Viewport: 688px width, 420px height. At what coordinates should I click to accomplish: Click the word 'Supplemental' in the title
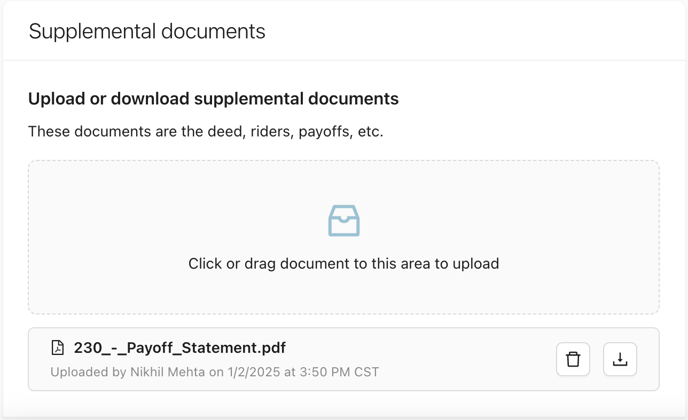coord(92,32)
